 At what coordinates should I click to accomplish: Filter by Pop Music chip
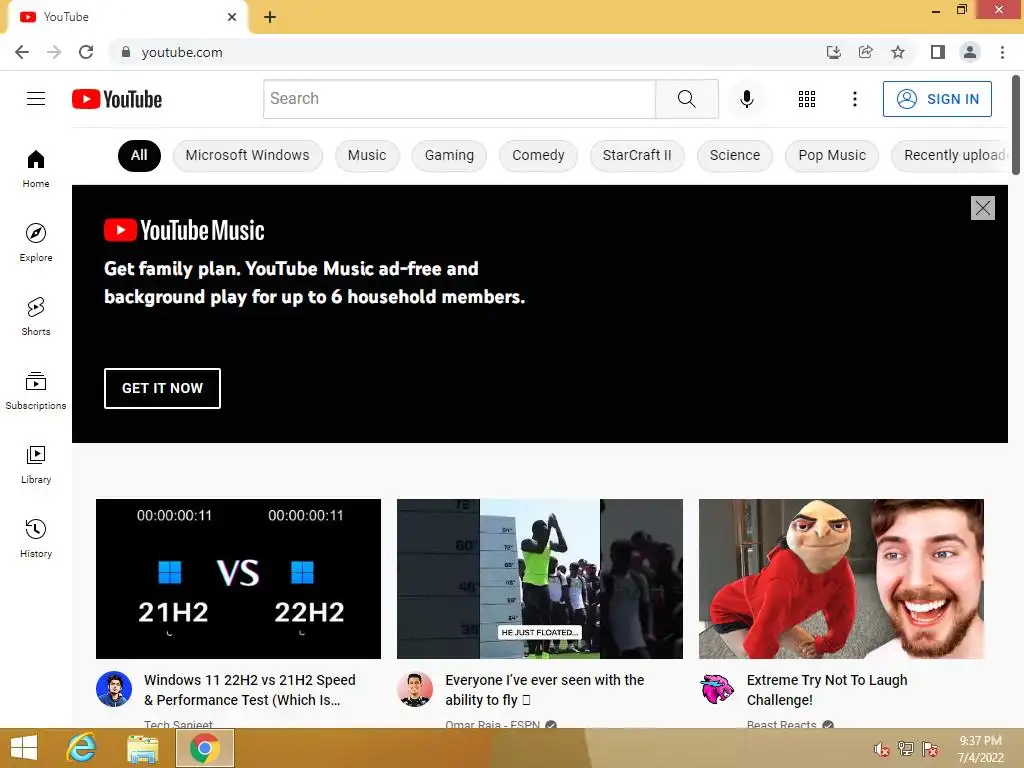pos(832,155)
